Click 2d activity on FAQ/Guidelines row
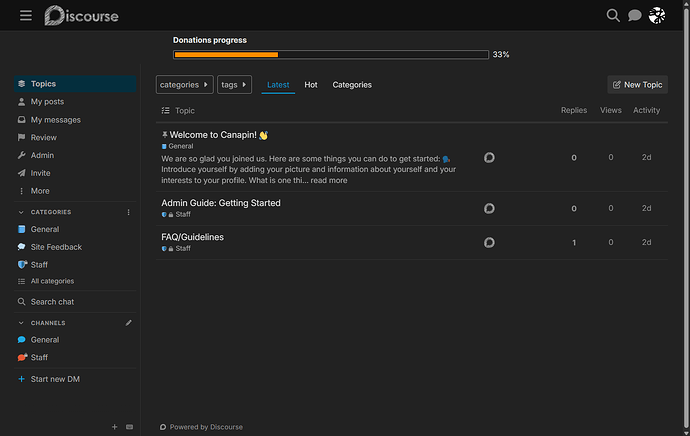The image size is (690, 436). pyautogui.click(x=646, y=242)
